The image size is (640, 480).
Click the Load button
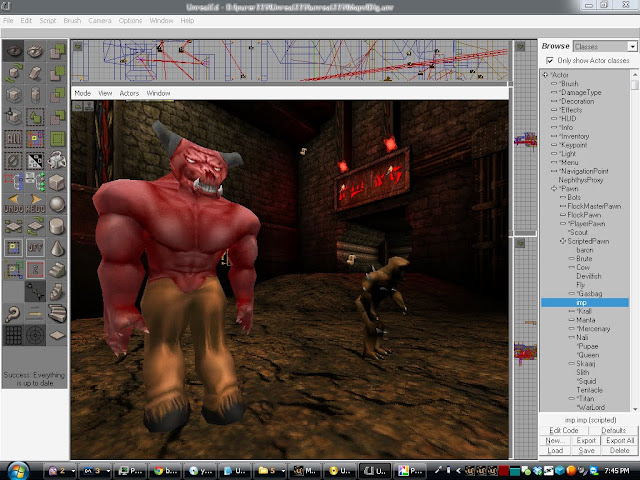(x=555, y=450)
